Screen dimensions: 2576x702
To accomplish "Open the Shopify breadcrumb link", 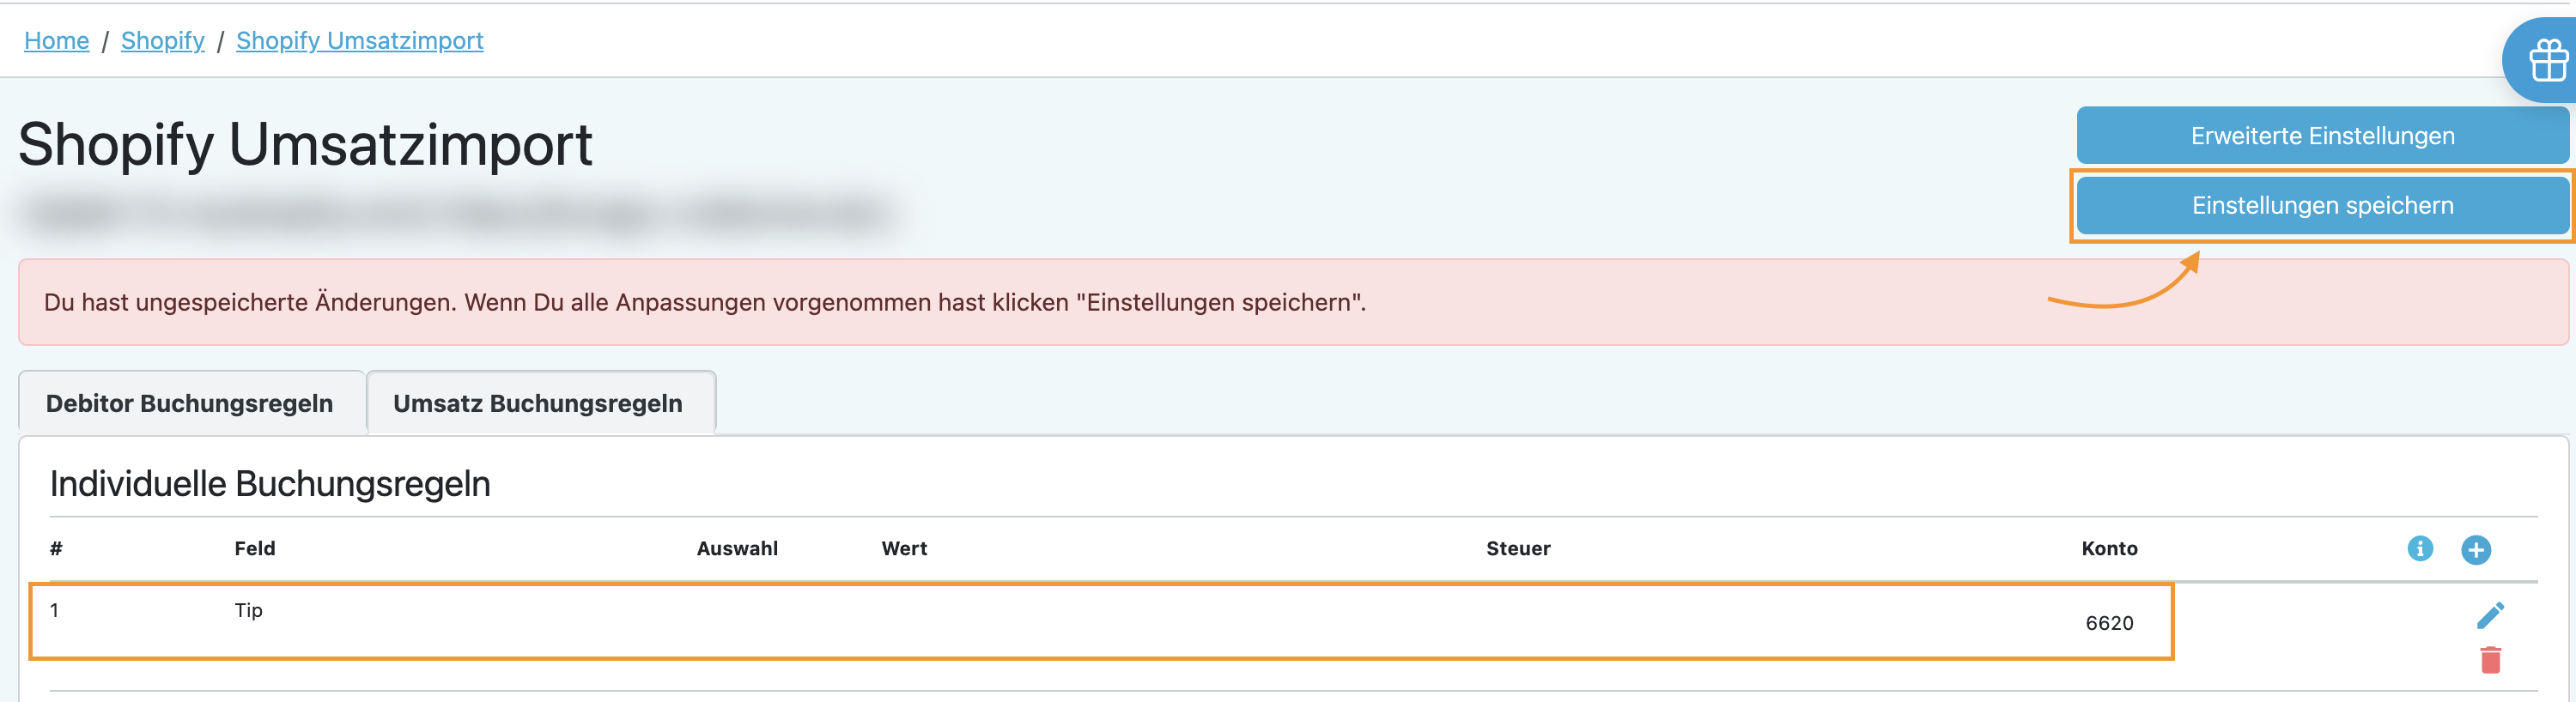I will [163, 41].
